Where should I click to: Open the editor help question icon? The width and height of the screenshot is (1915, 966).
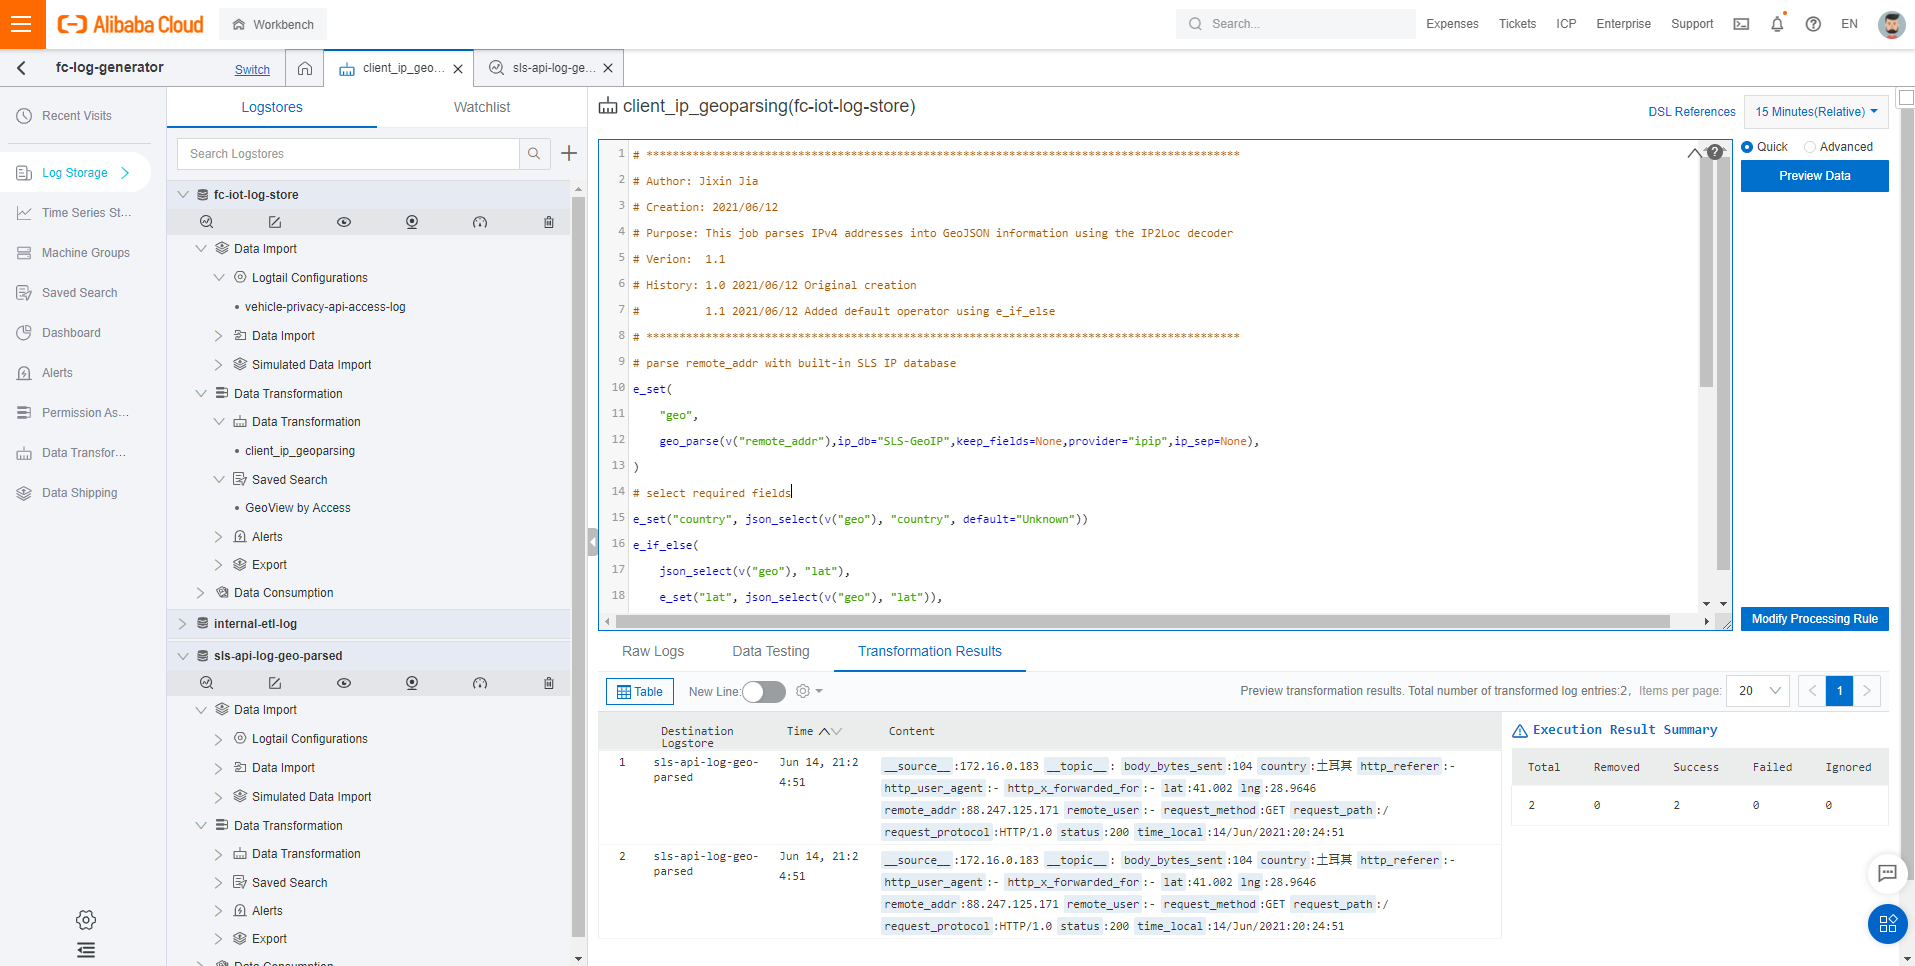point(1715,152)
